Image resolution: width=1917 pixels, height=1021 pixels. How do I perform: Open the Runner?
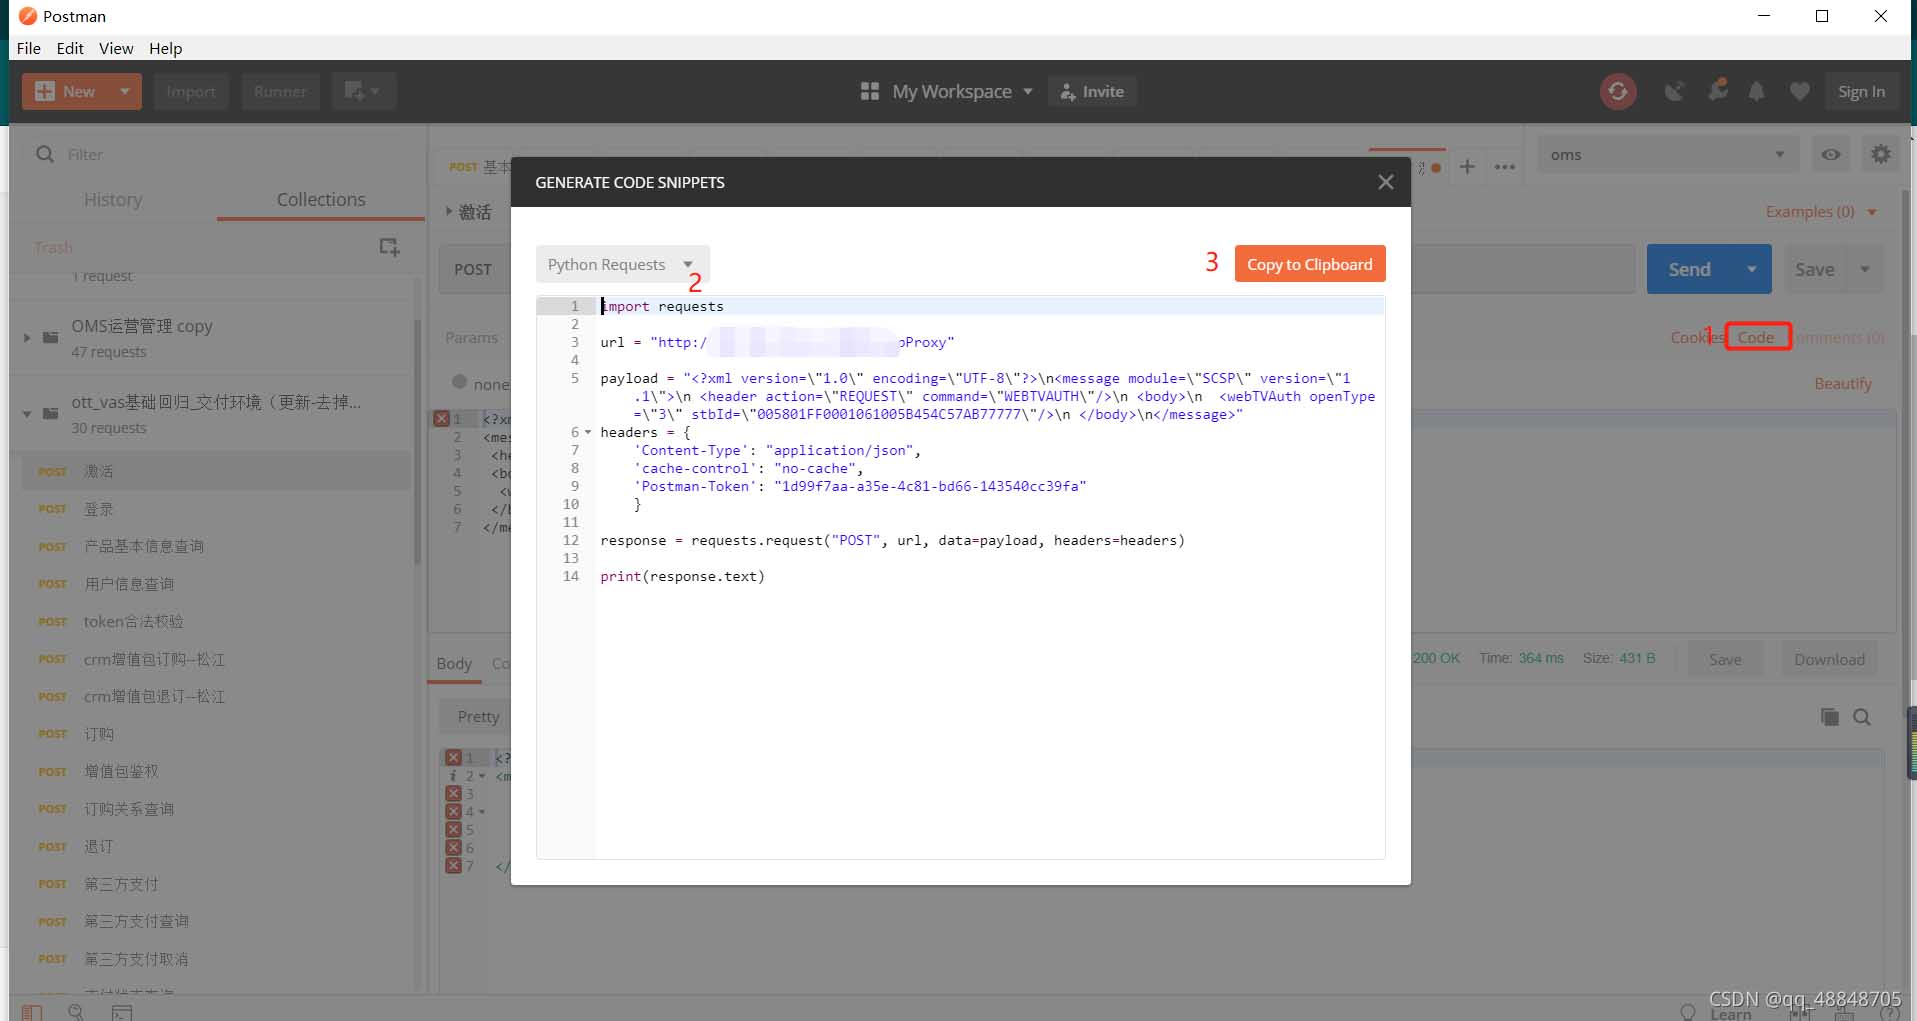click(280, 91)
